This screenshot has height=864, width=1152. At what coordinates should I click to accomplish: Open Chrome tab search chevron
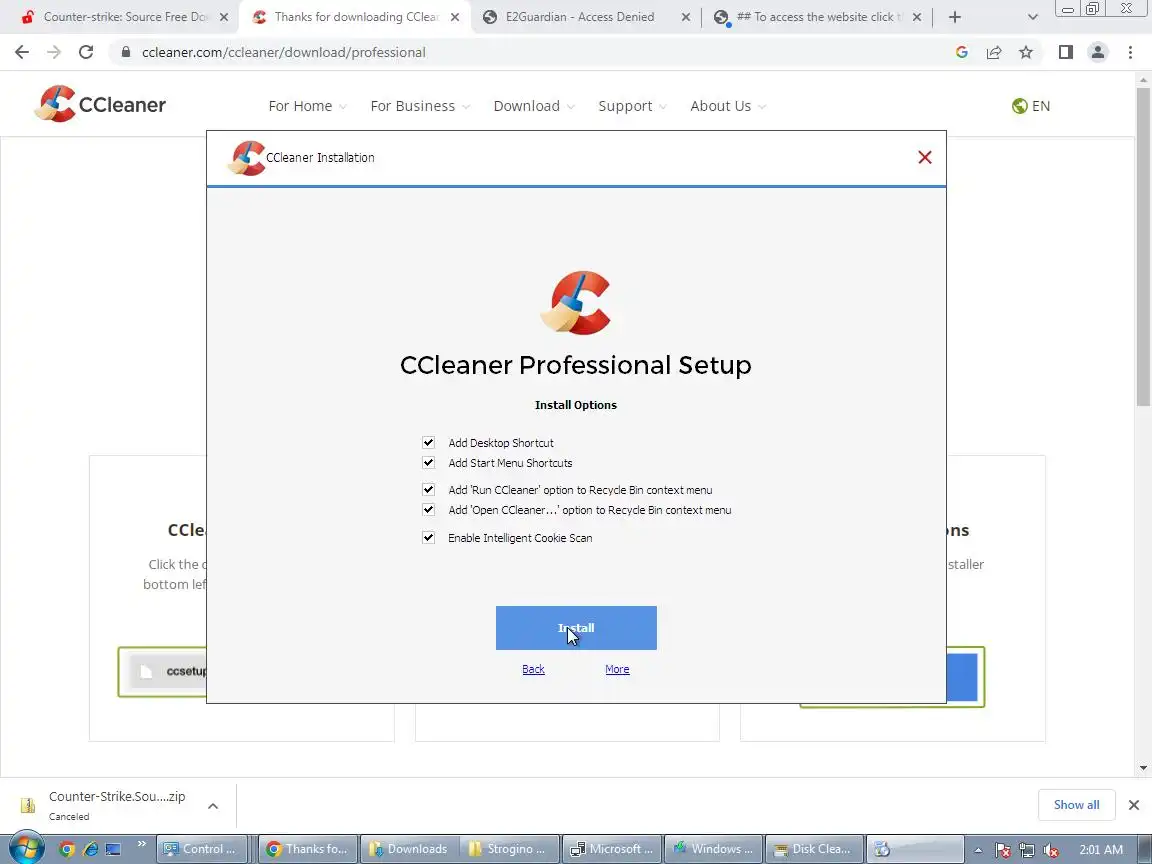point(1032,17)
